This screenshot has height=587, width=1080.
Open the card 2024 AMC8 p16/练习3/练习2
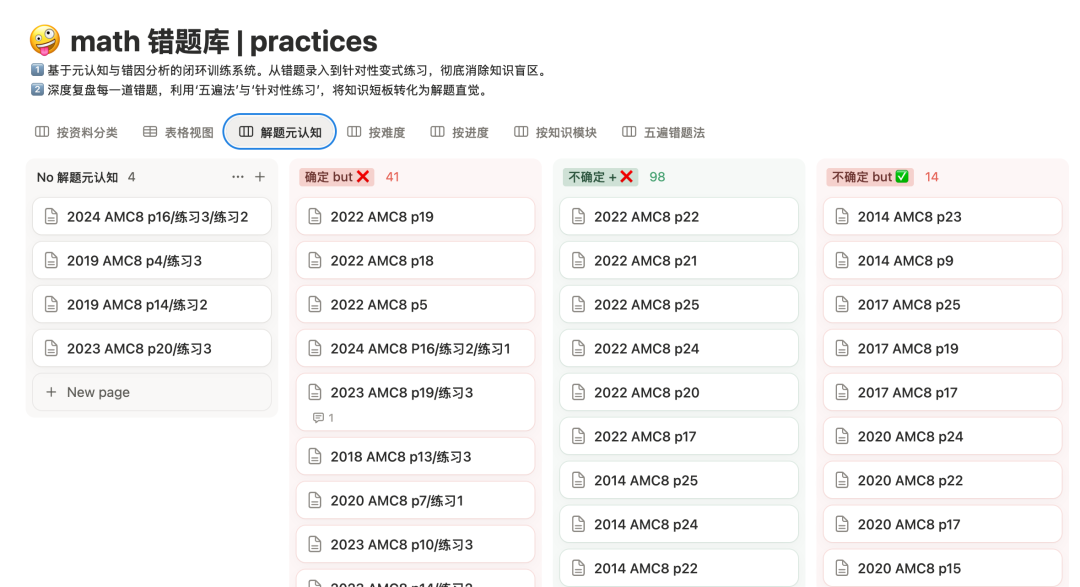pyautogui.click(x=152, y=217)
